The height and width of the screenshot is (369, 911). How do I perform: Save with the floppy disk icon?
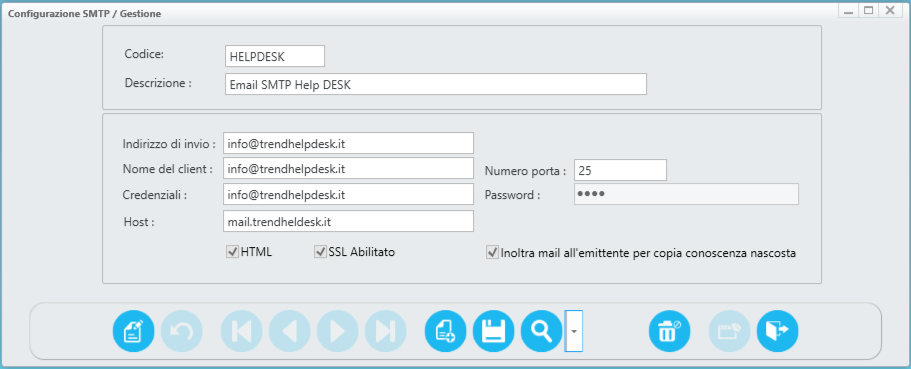(x=494, y=331)
